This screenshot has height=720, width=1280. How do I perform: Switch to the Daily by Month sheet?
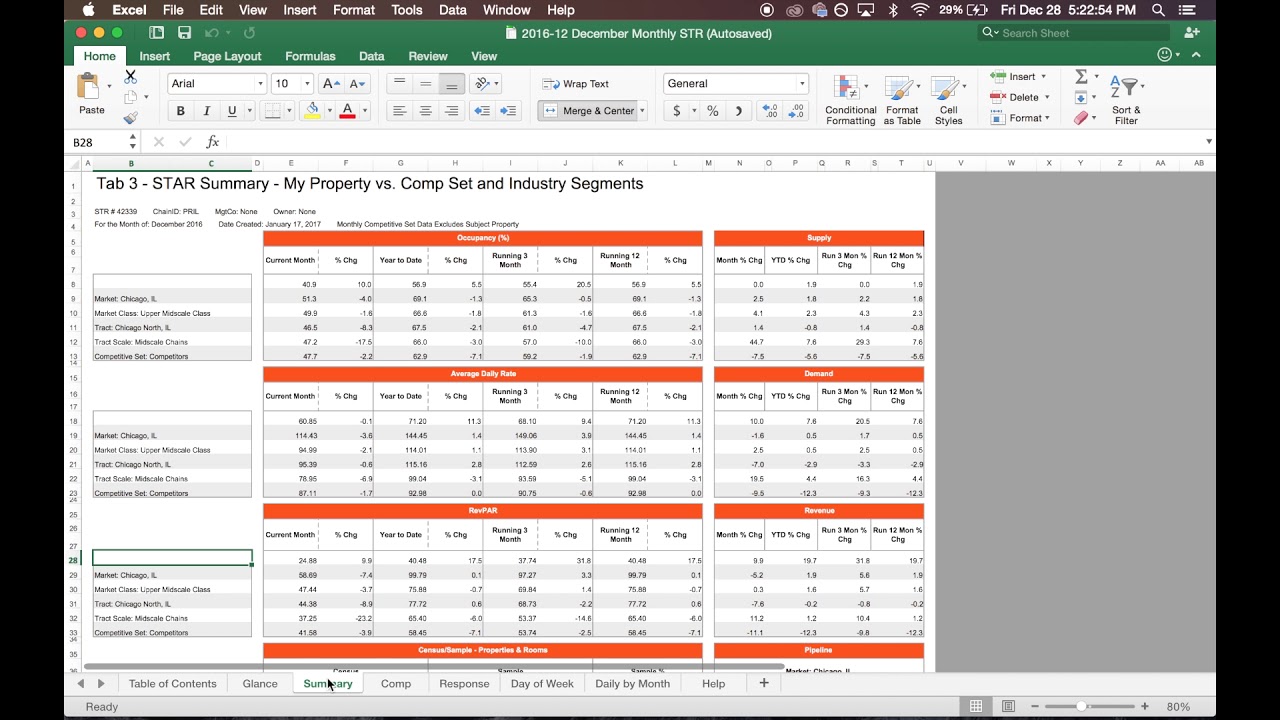pos(632,683)
